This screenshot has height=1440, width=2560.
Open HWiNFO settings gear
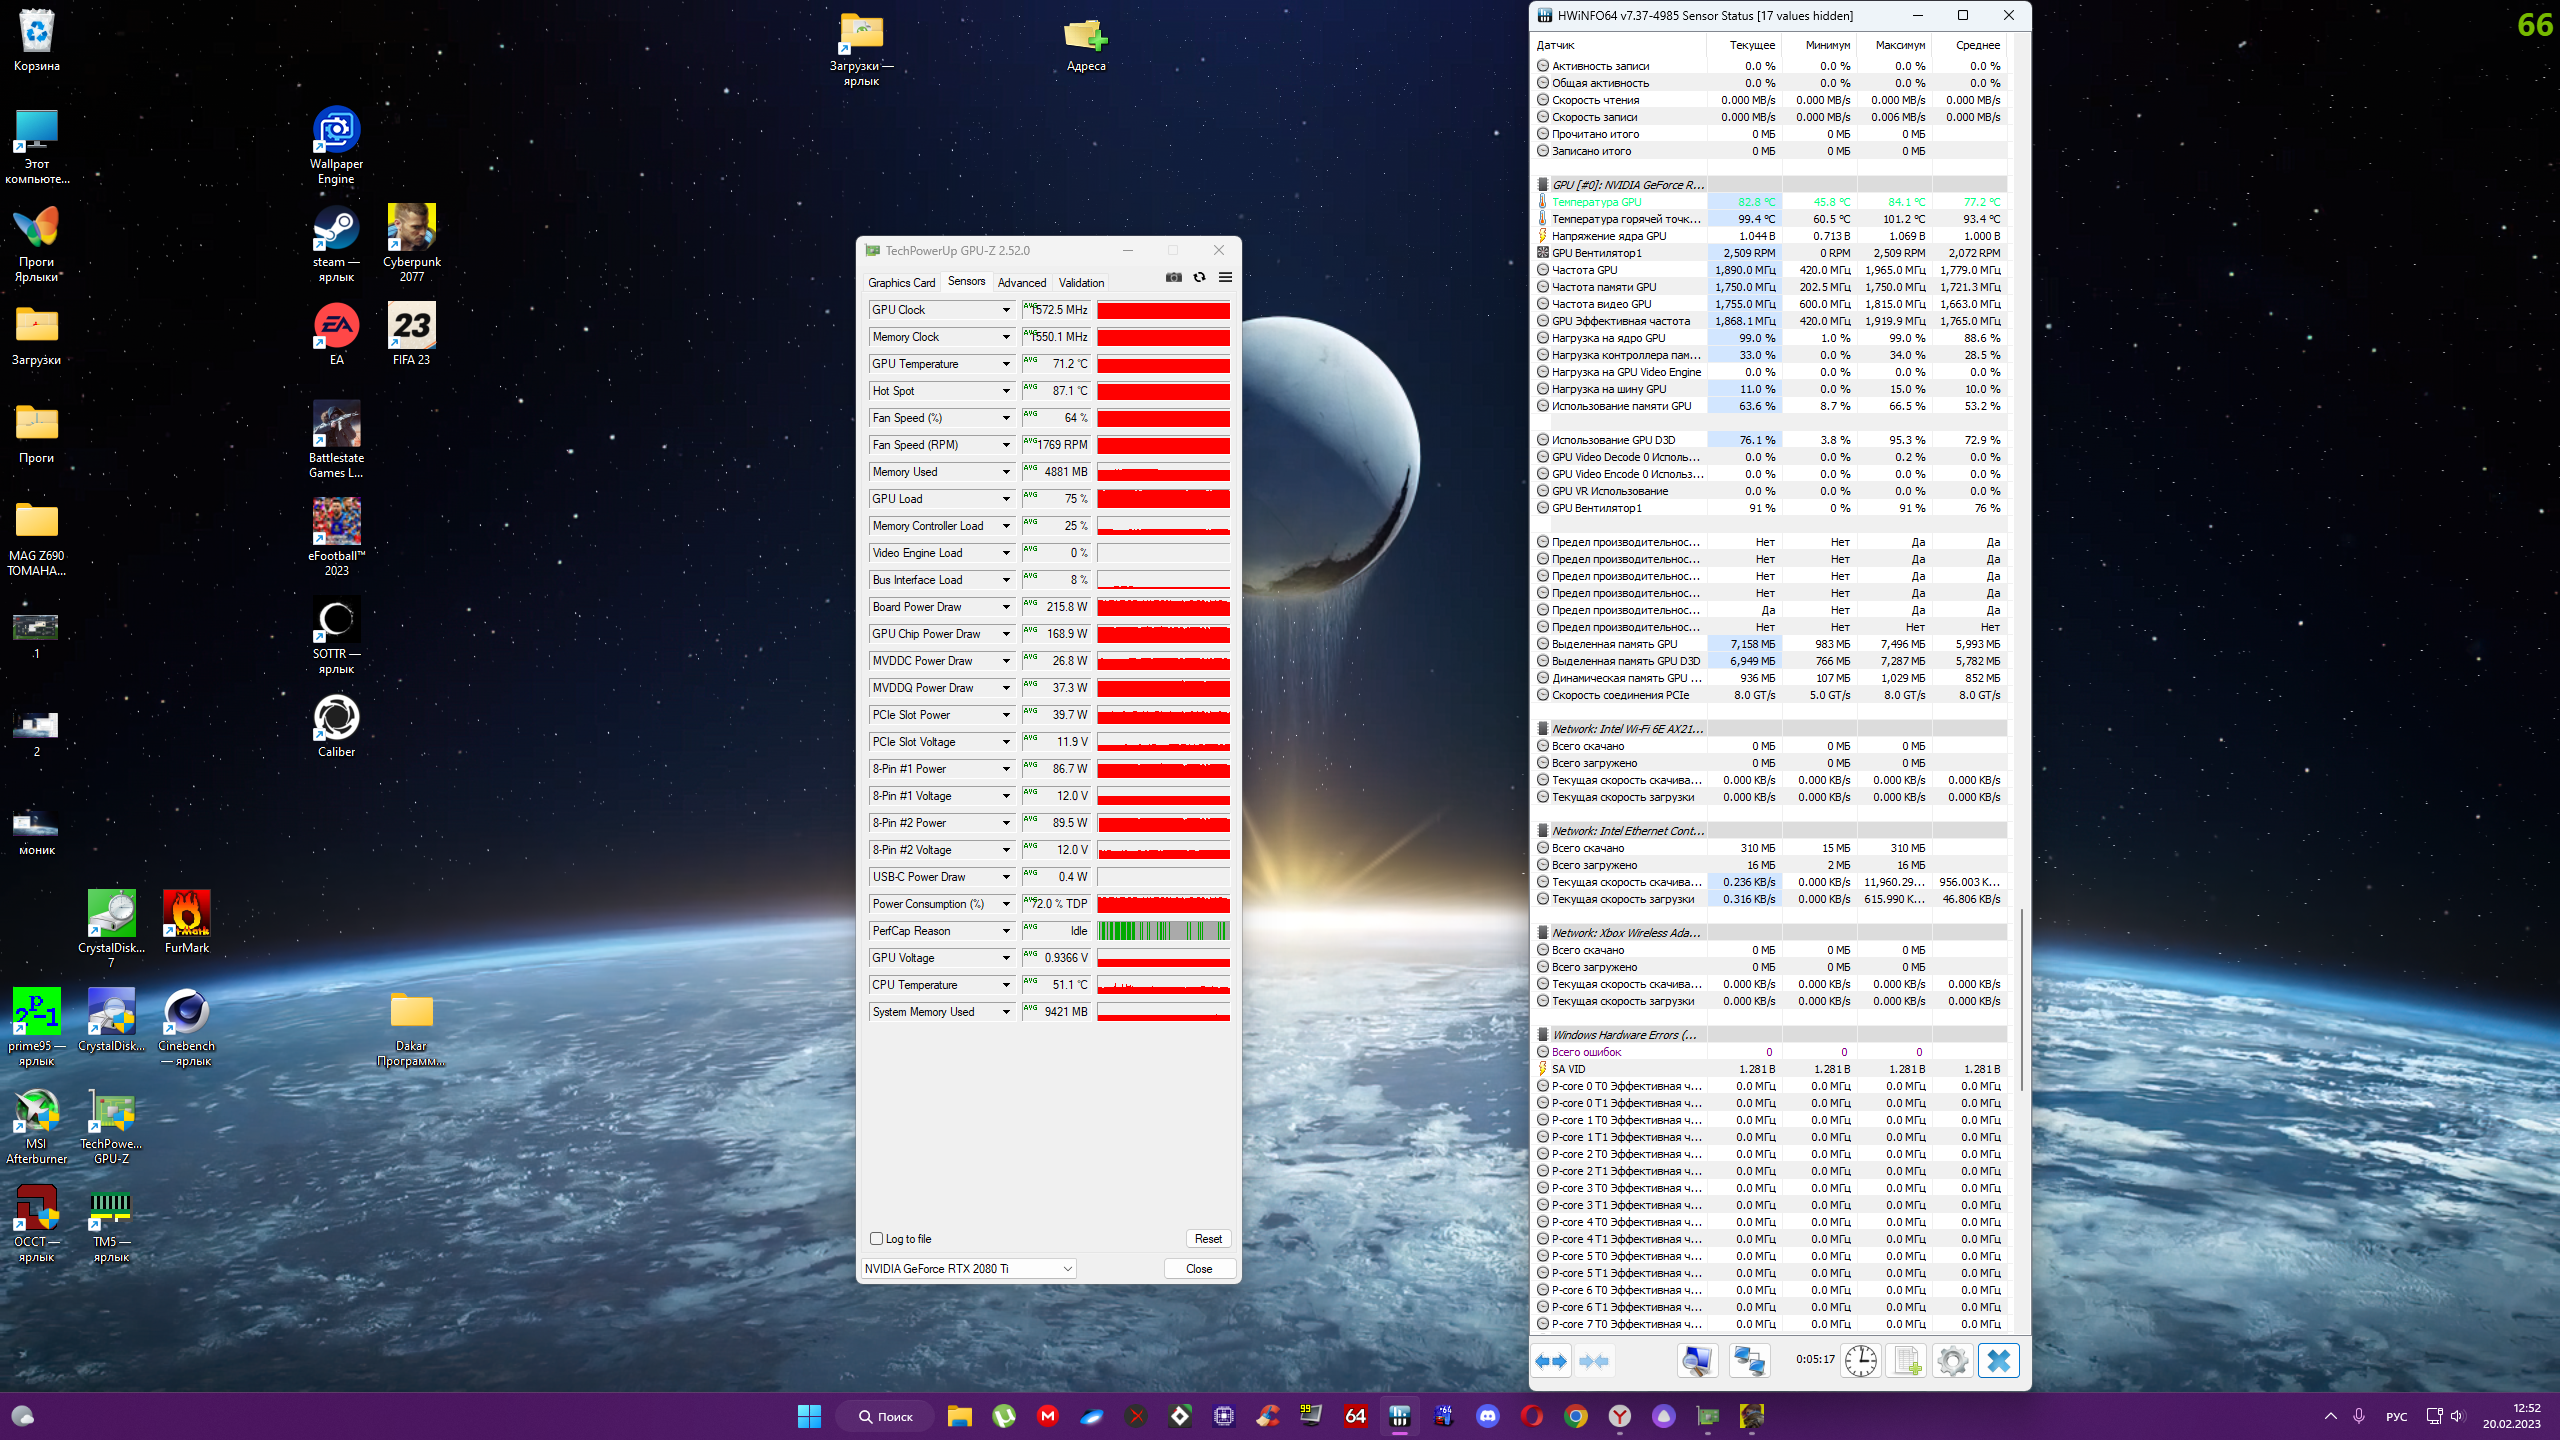point(1951,1361)
